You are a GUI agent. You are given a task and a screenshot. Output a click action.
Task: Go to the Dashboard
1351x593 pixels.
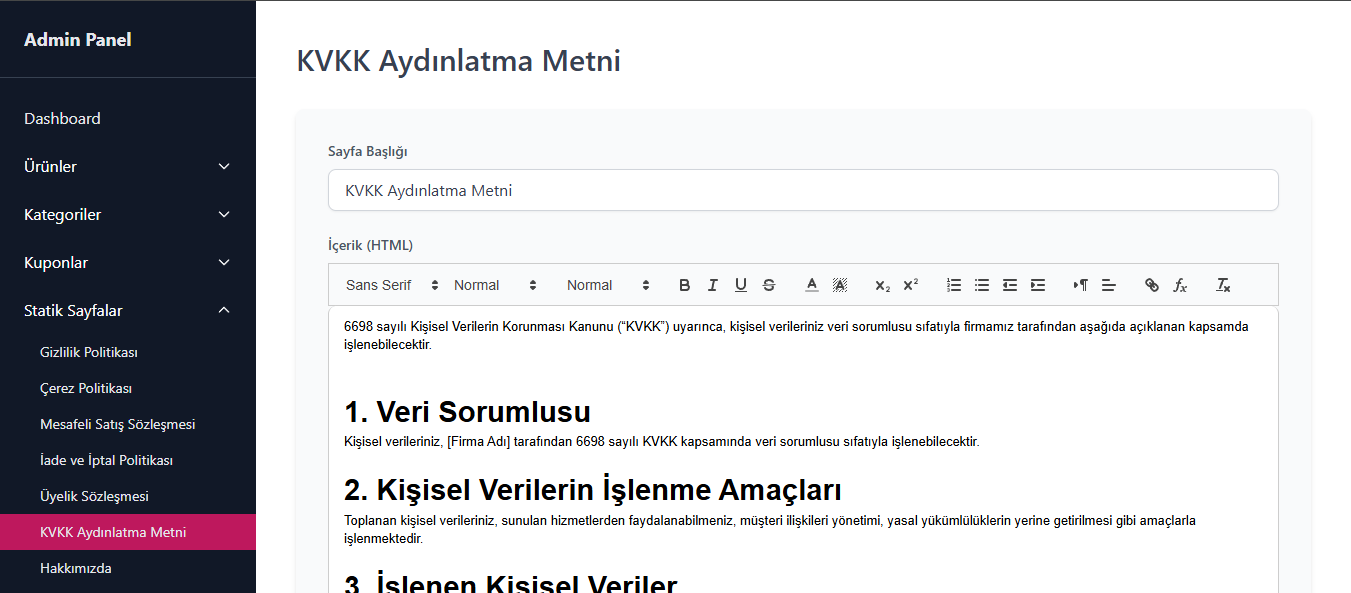[62, 118]
